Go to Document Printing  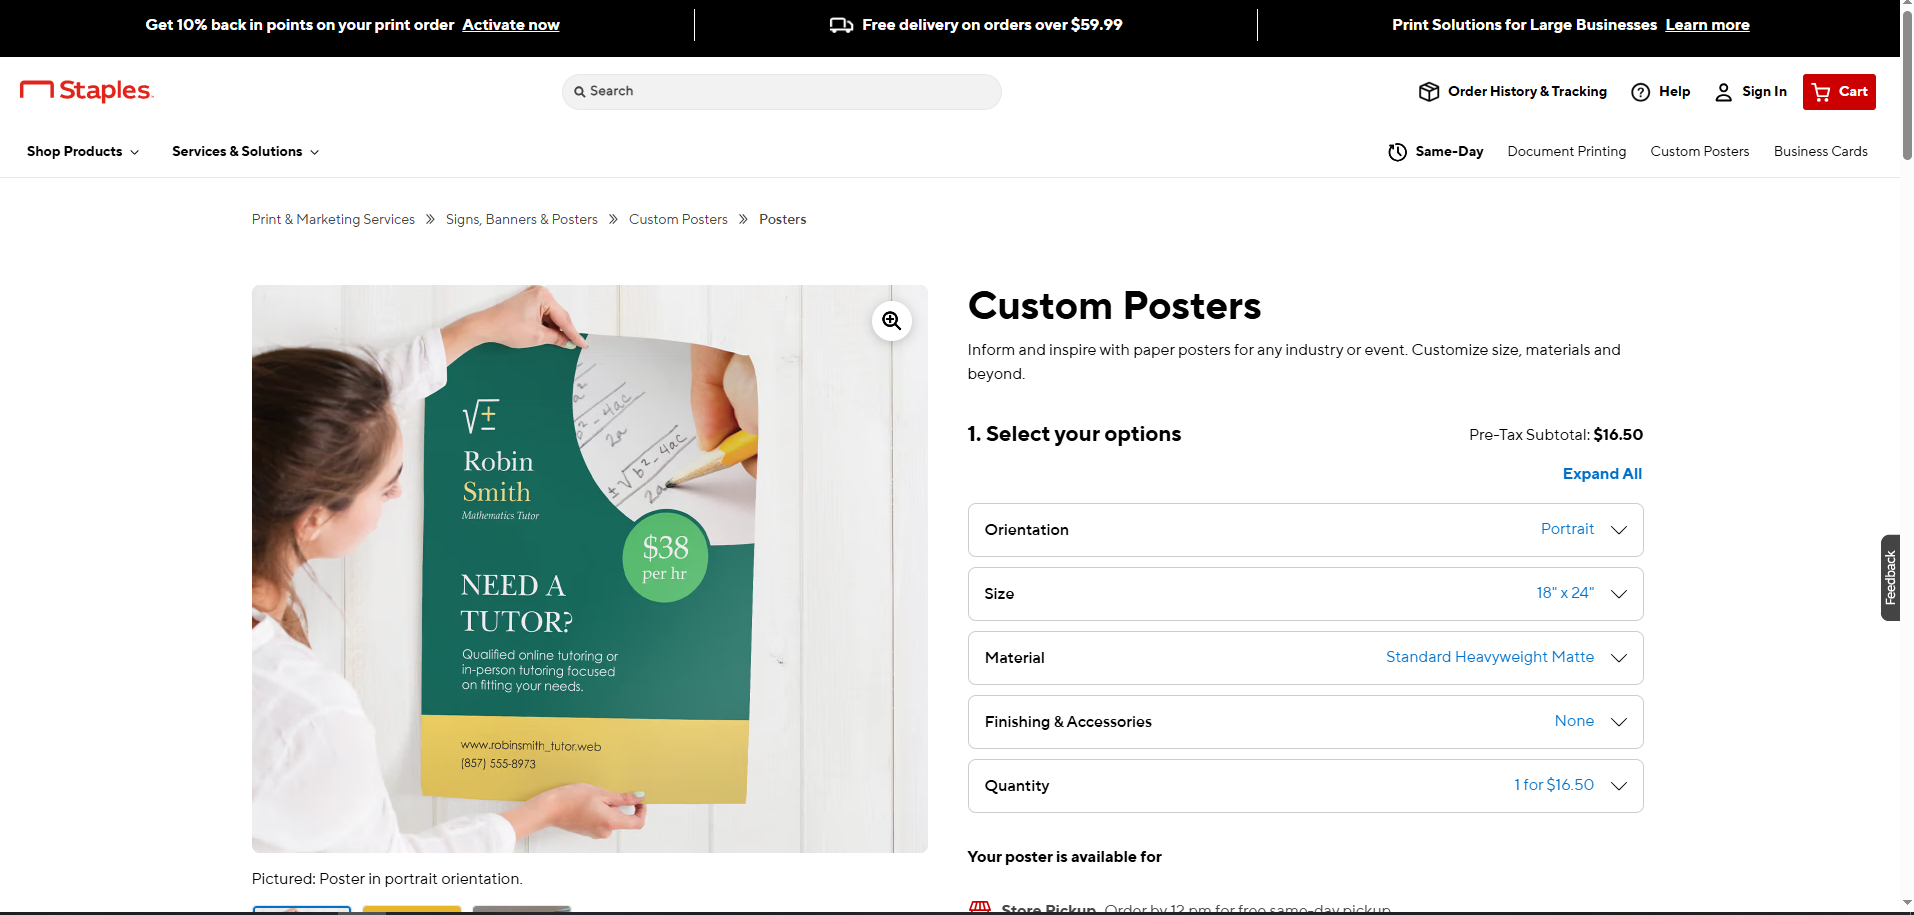pyautogui.click(x=1567, y=152)
